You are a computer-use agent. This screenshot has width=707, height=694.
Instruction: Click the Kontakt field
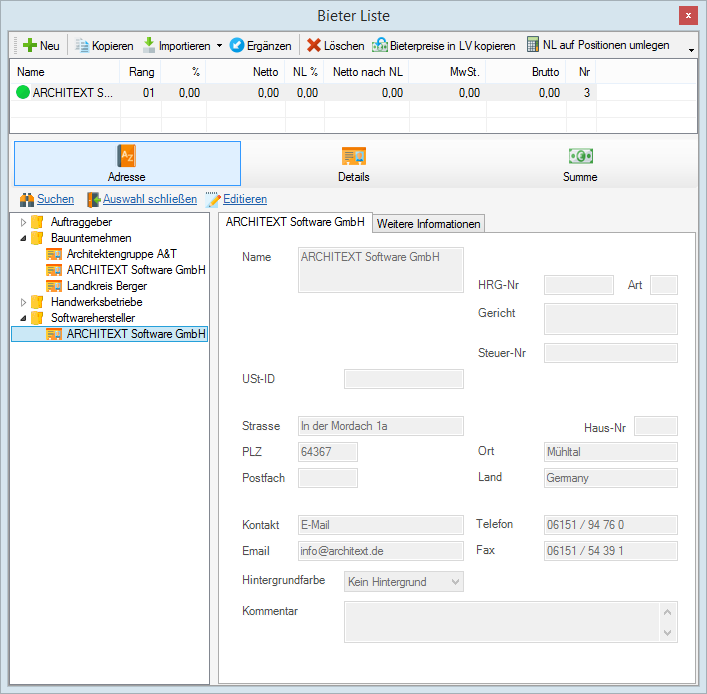381,525
